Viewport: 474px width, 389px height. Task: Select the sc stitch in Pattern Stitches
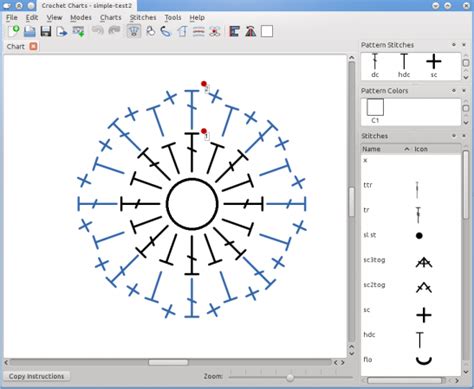(434, 66)
